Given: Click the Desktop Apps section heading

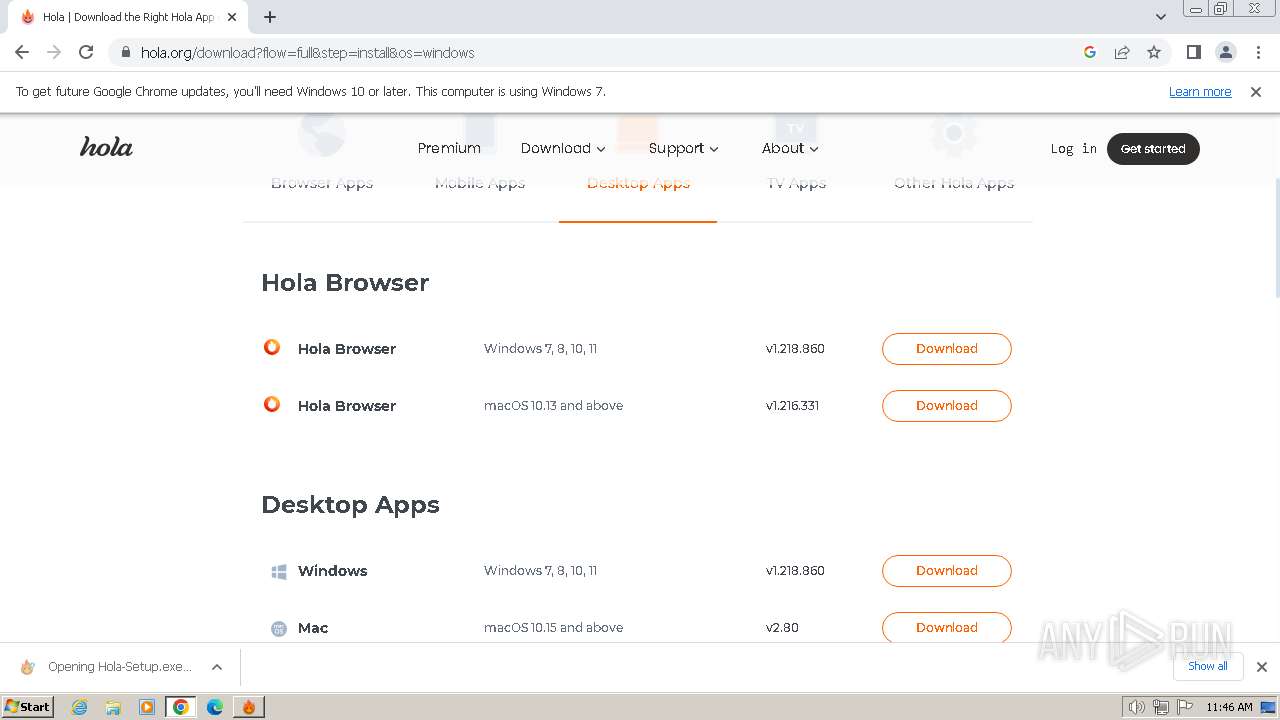Looking at the screenshot, I should click(350, 505).
